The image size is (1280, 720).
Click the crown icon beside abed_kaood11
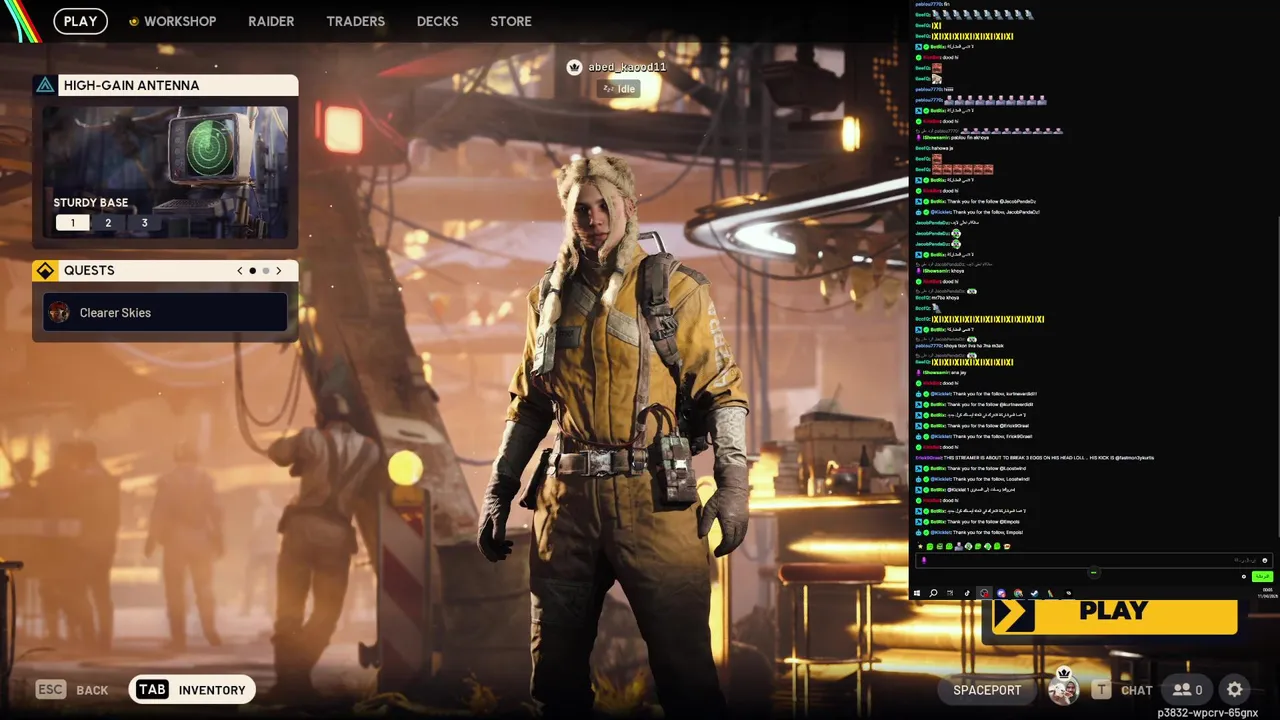click(574, 67)
